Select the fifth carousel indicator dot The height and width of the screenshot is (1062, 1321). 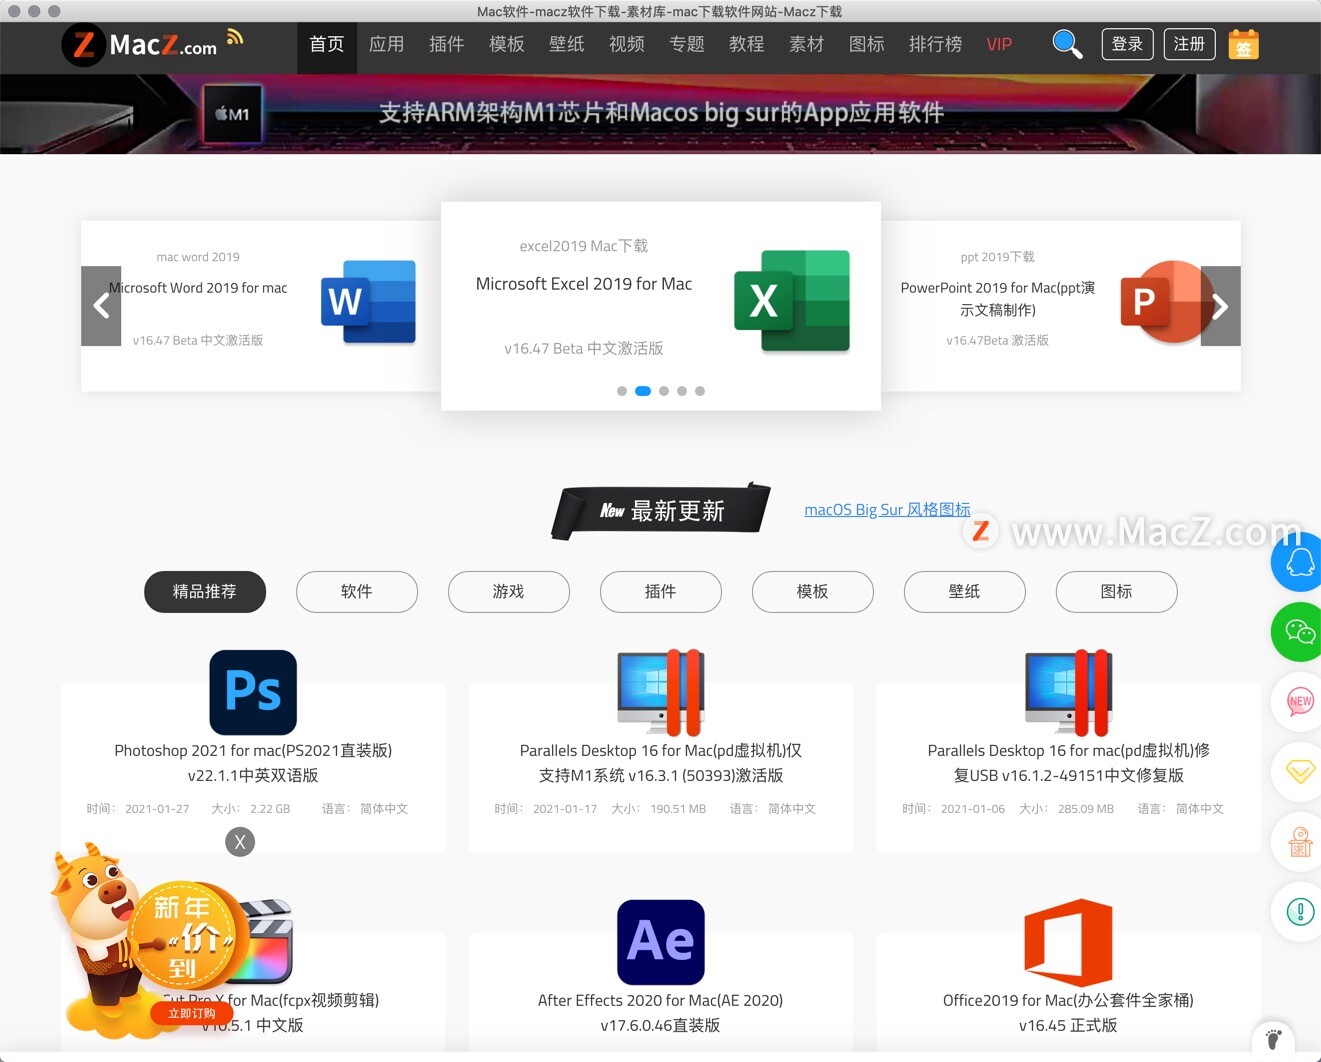tap(700, 391)
